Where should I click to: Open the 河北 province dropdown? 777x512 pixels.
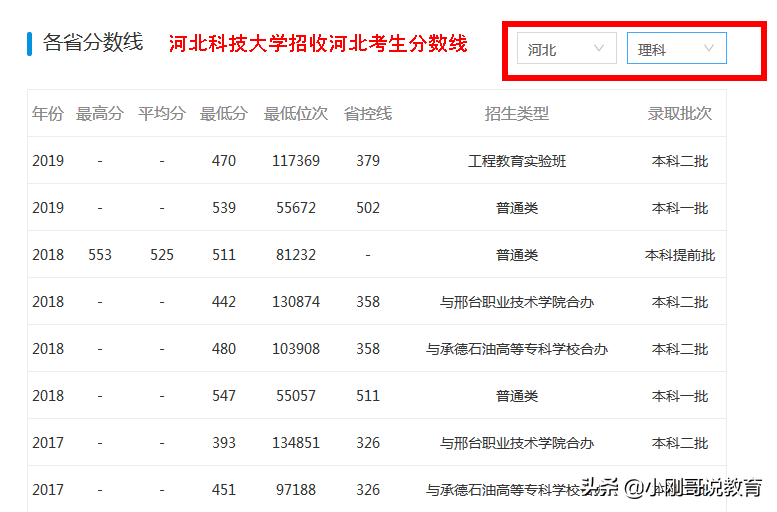point(566,49)
